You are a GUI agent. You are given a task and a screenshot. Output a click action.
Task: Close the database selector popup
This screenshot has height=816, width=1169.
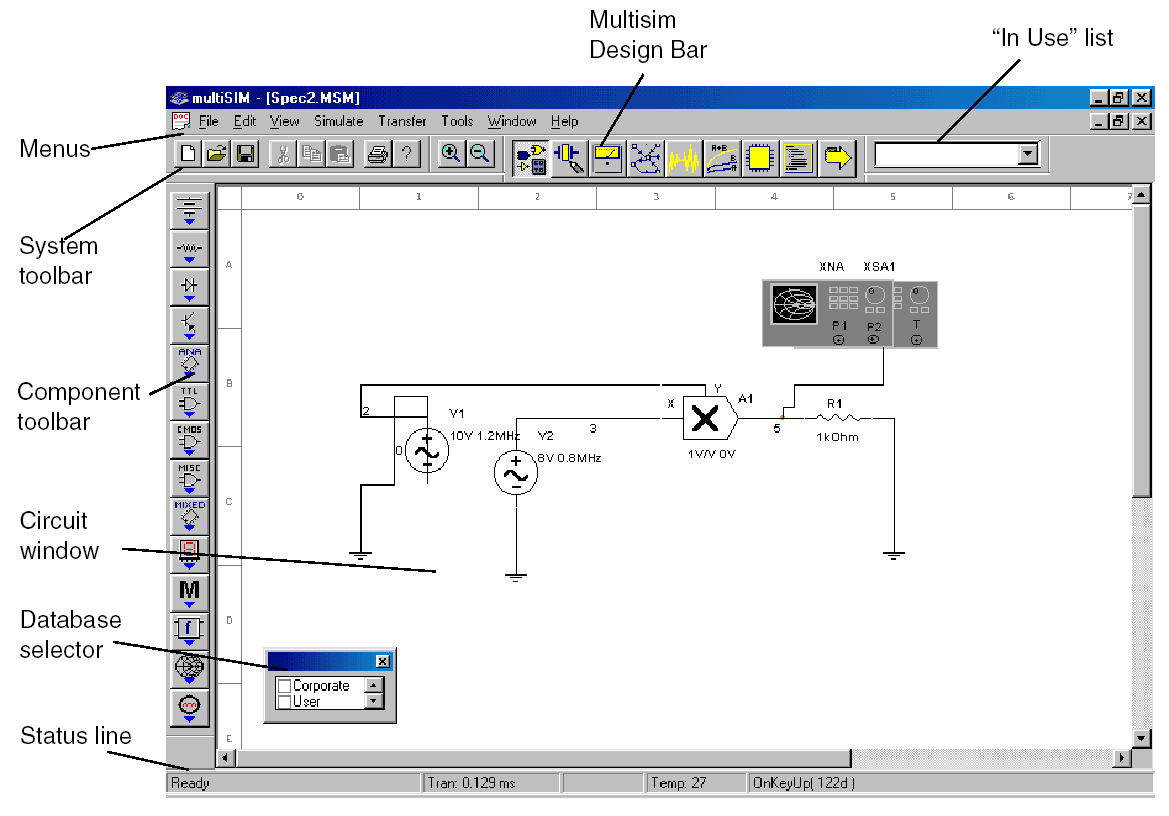[x=382, y=661]
